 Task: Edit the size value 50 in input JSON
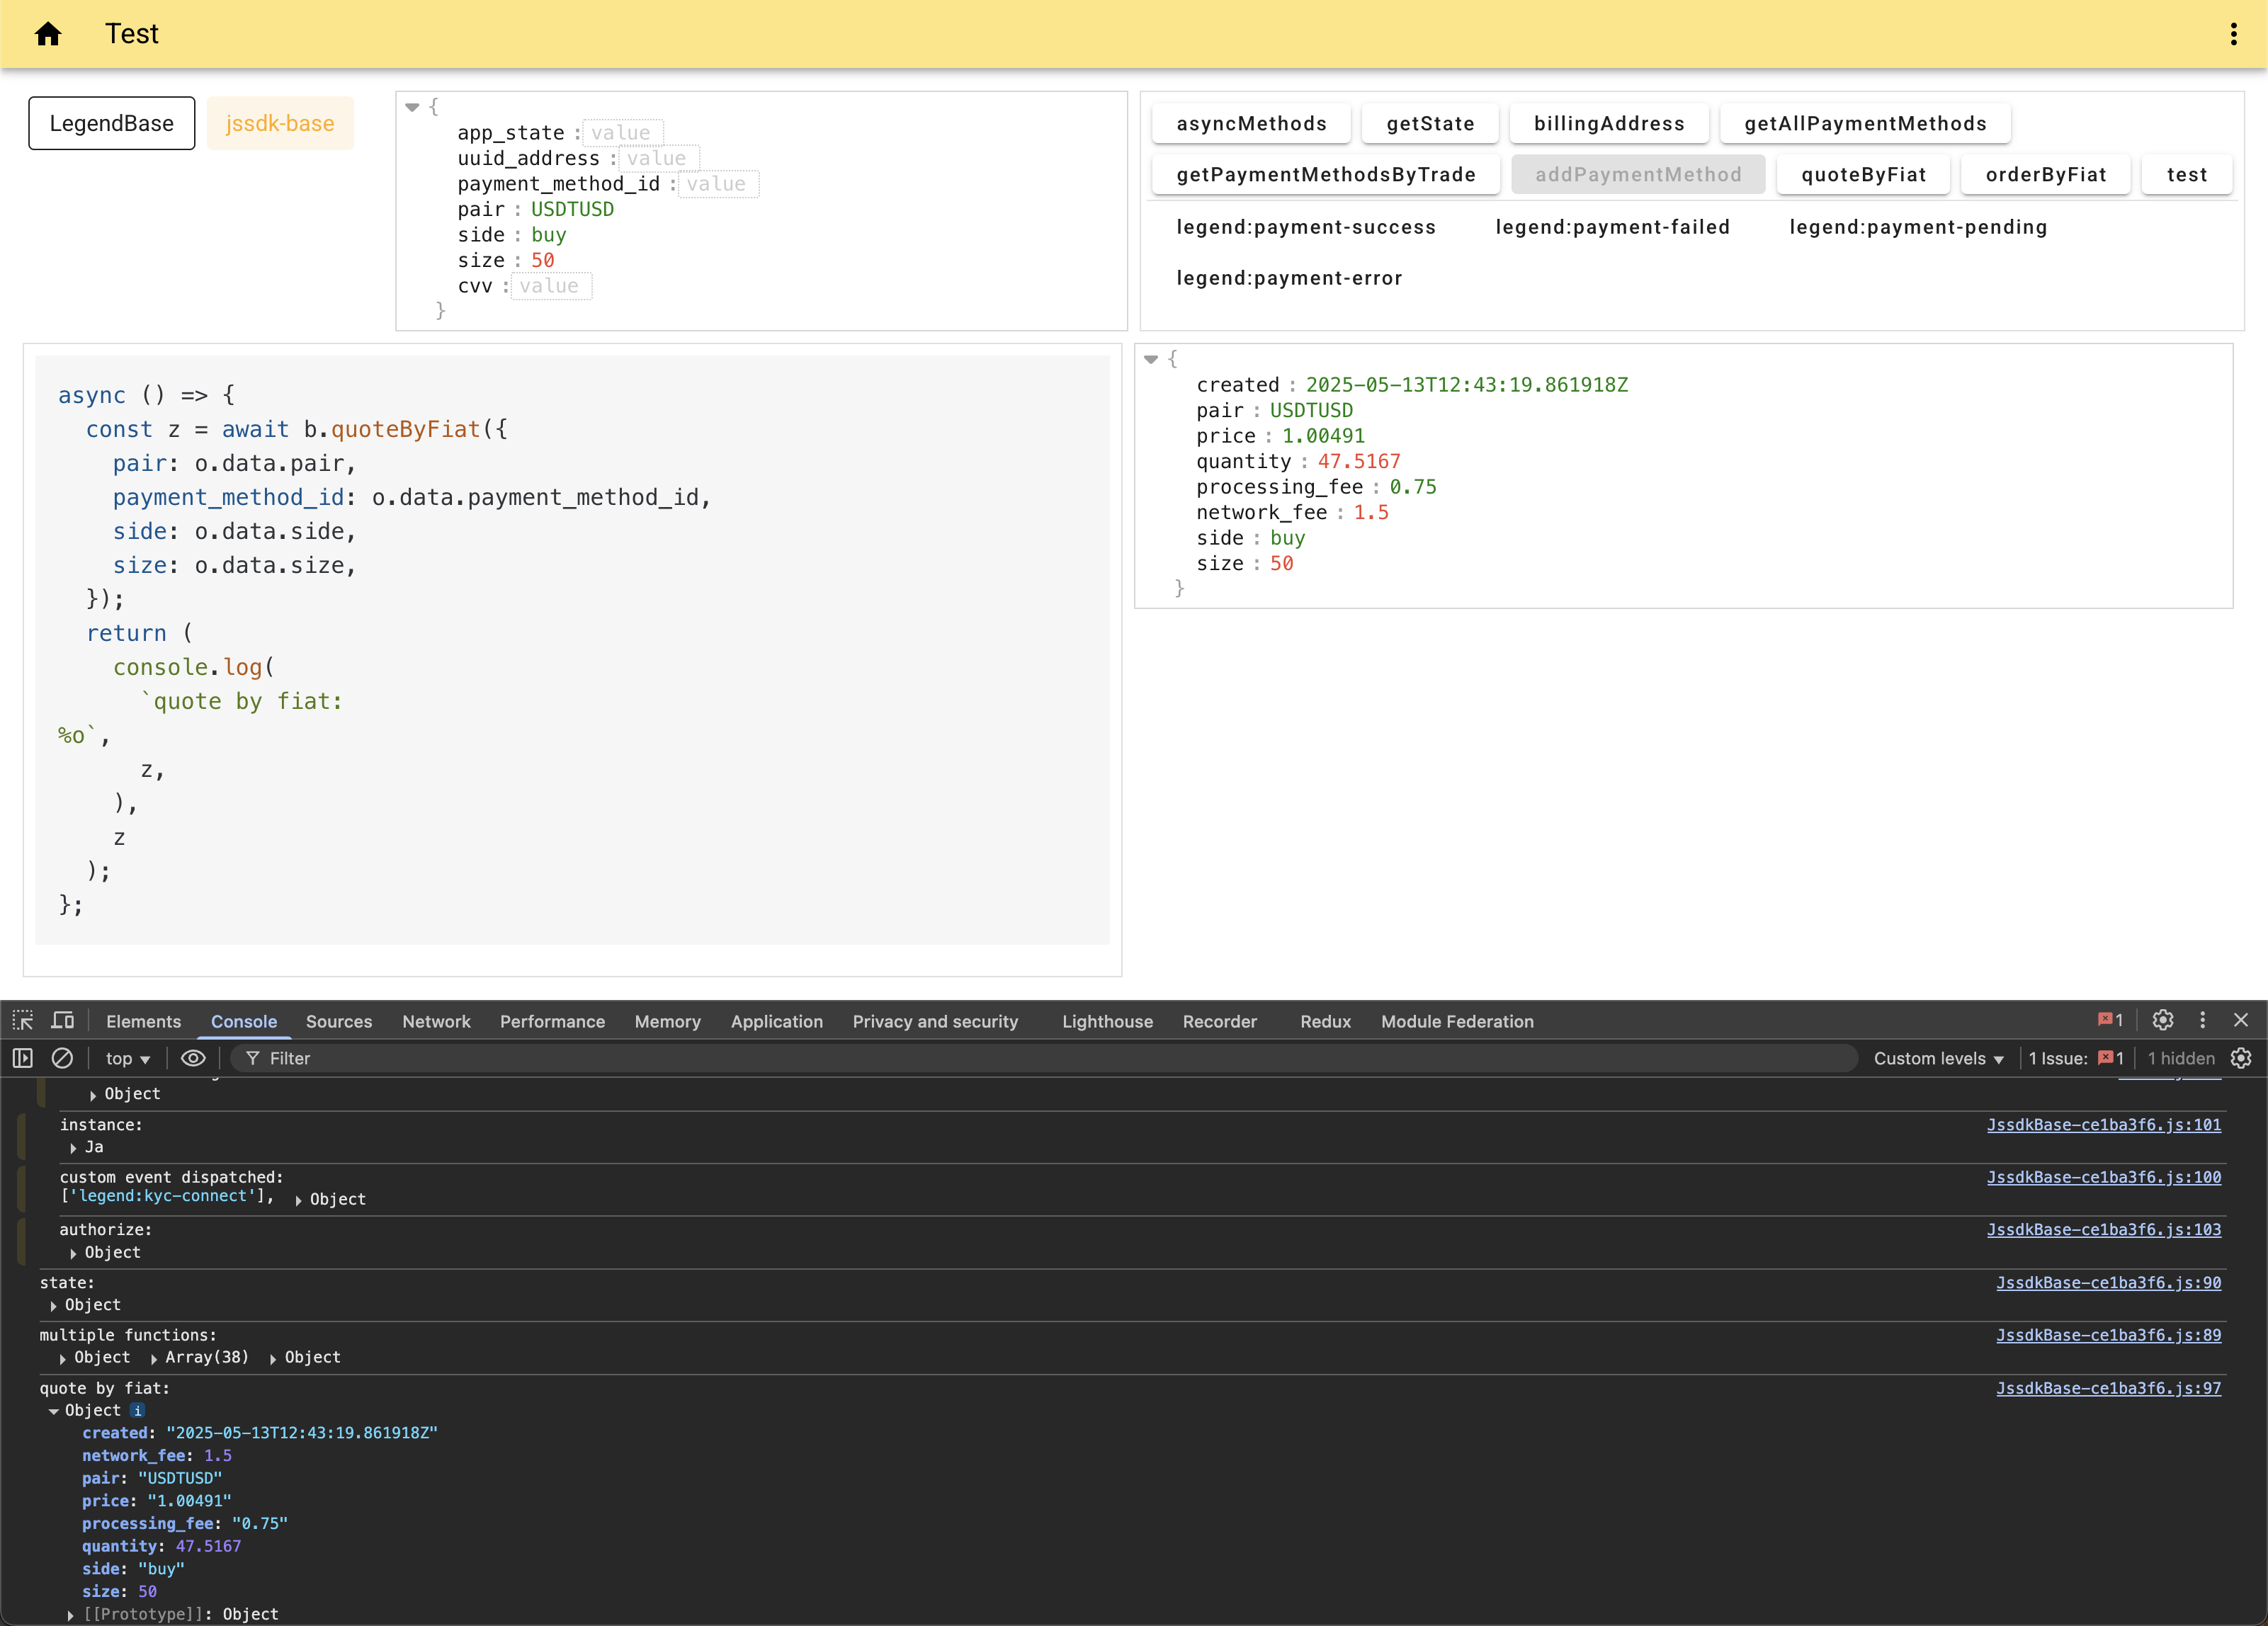(543, 261)
